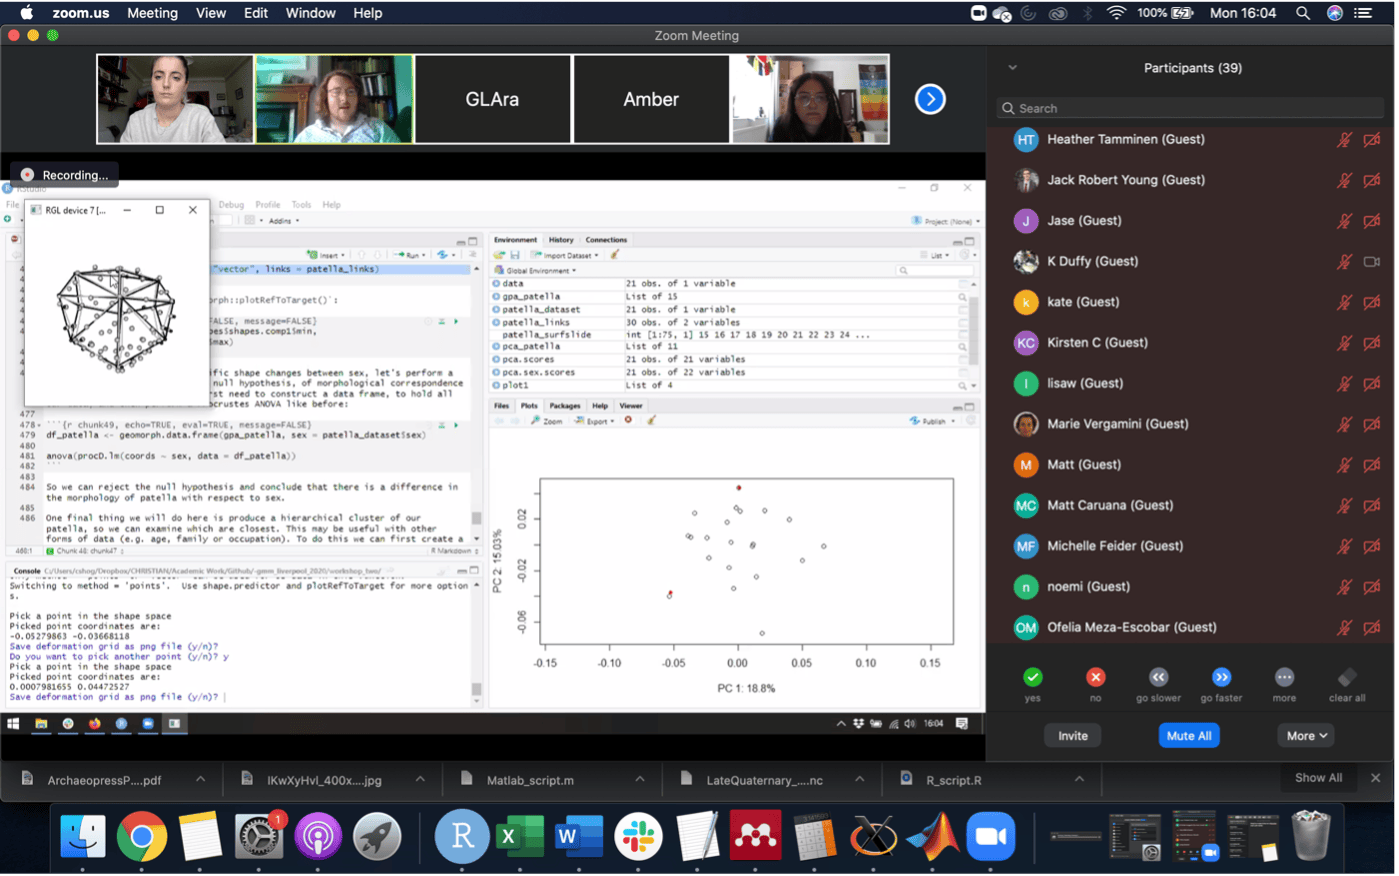Viewport: 1399px width, 876px height.
Task: Click the go slower reaction icon
Action: (x=1158, y=677)
